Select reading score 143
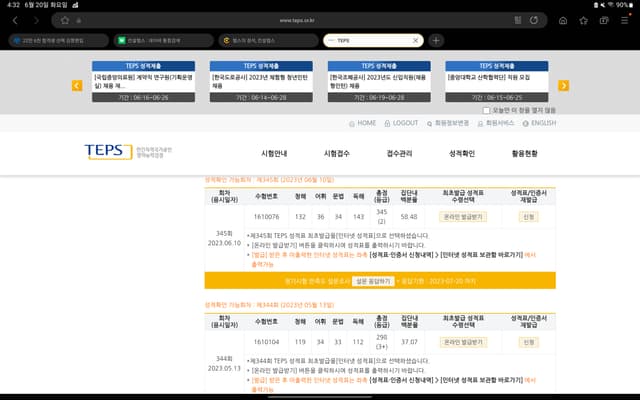 pyautogui.click(x=358, y=217)
